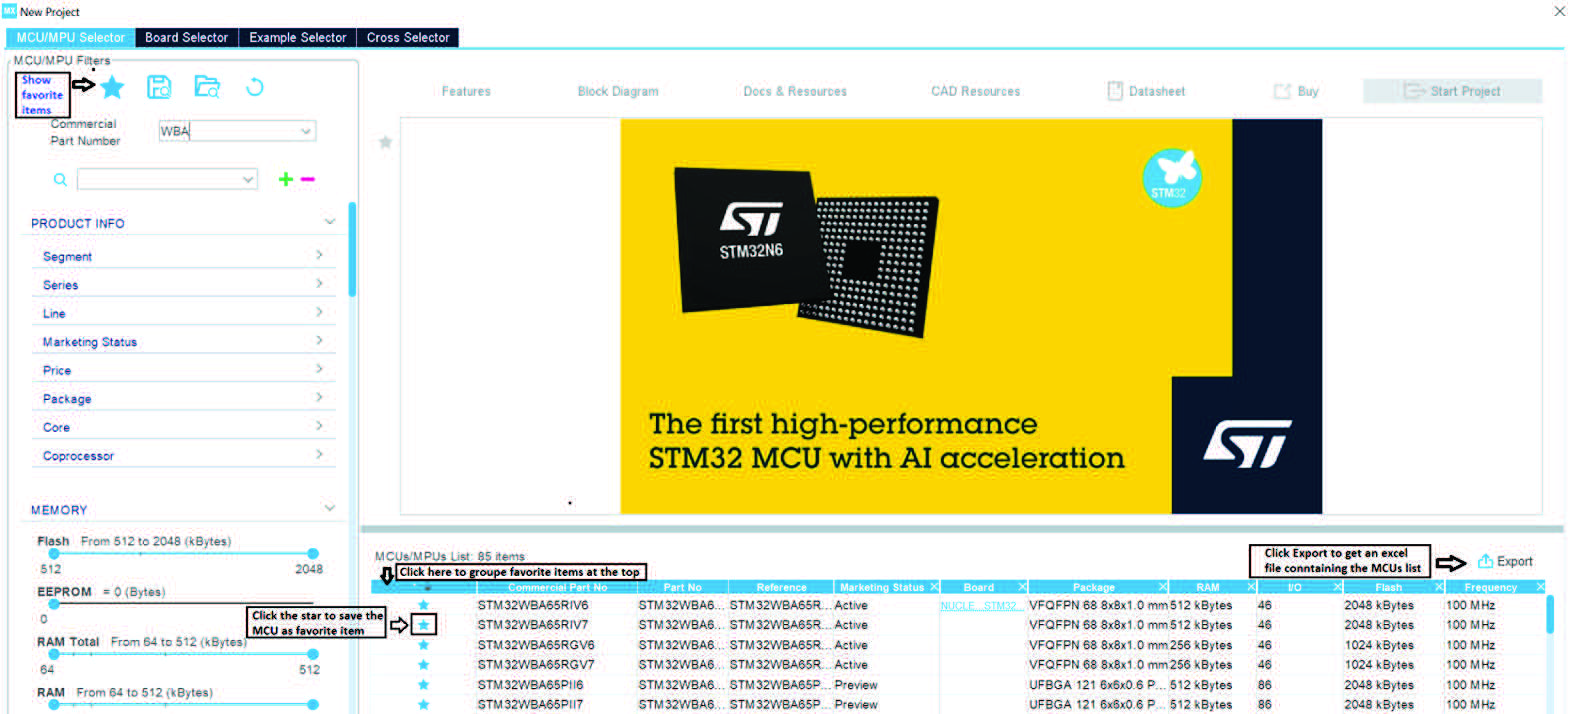Open the NUCLE...STM32 board link
The height and width of the screenshot is (714, 1569).
(980, 606)
